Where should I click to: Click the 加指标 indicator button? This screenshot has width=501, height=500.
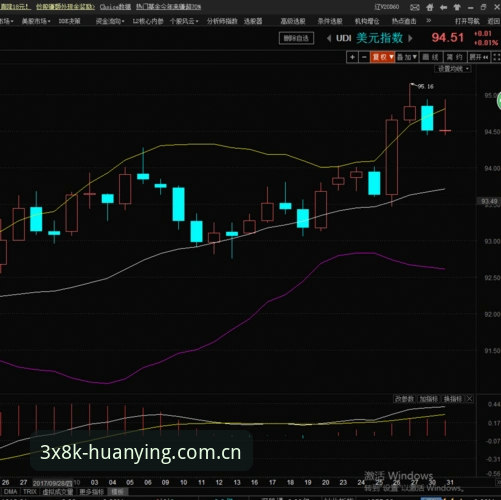tap(428, 398)
